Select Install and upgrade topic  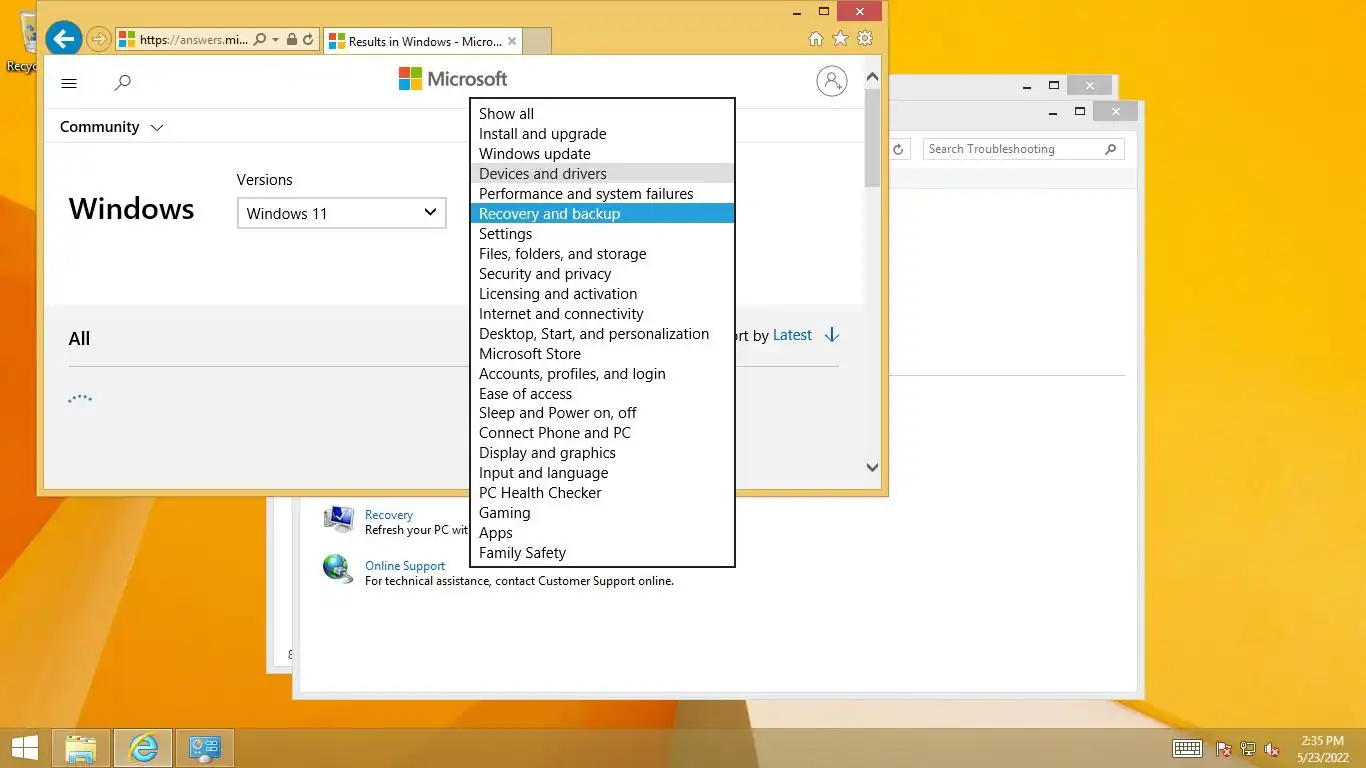(x=602, y=134)
